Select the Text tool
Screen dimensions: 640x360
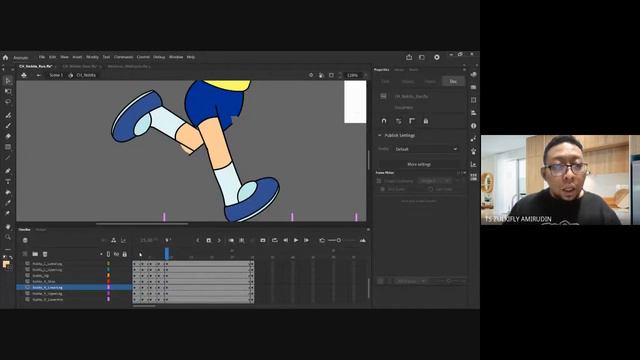tap(8, 182)
